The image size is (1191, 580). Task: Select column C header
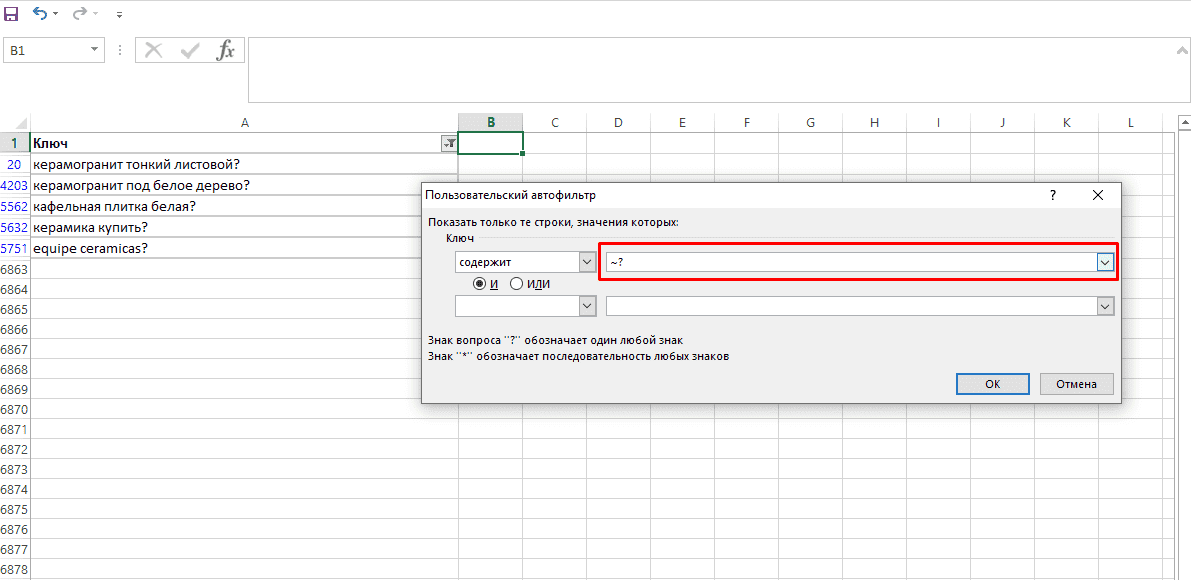pyautogui.click(x=554, y=122)
